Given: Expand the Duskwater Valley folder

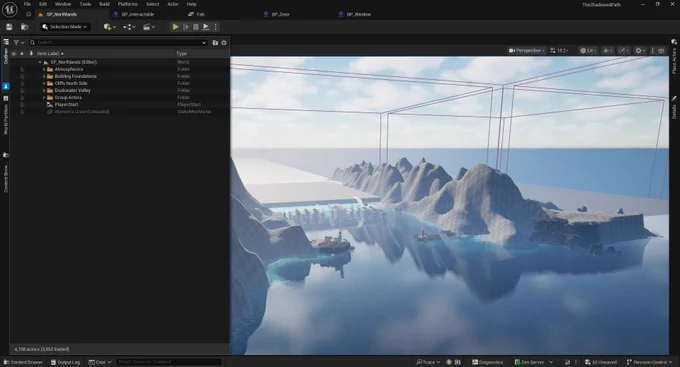Looking at the screenshot, I should pos(44,91).
